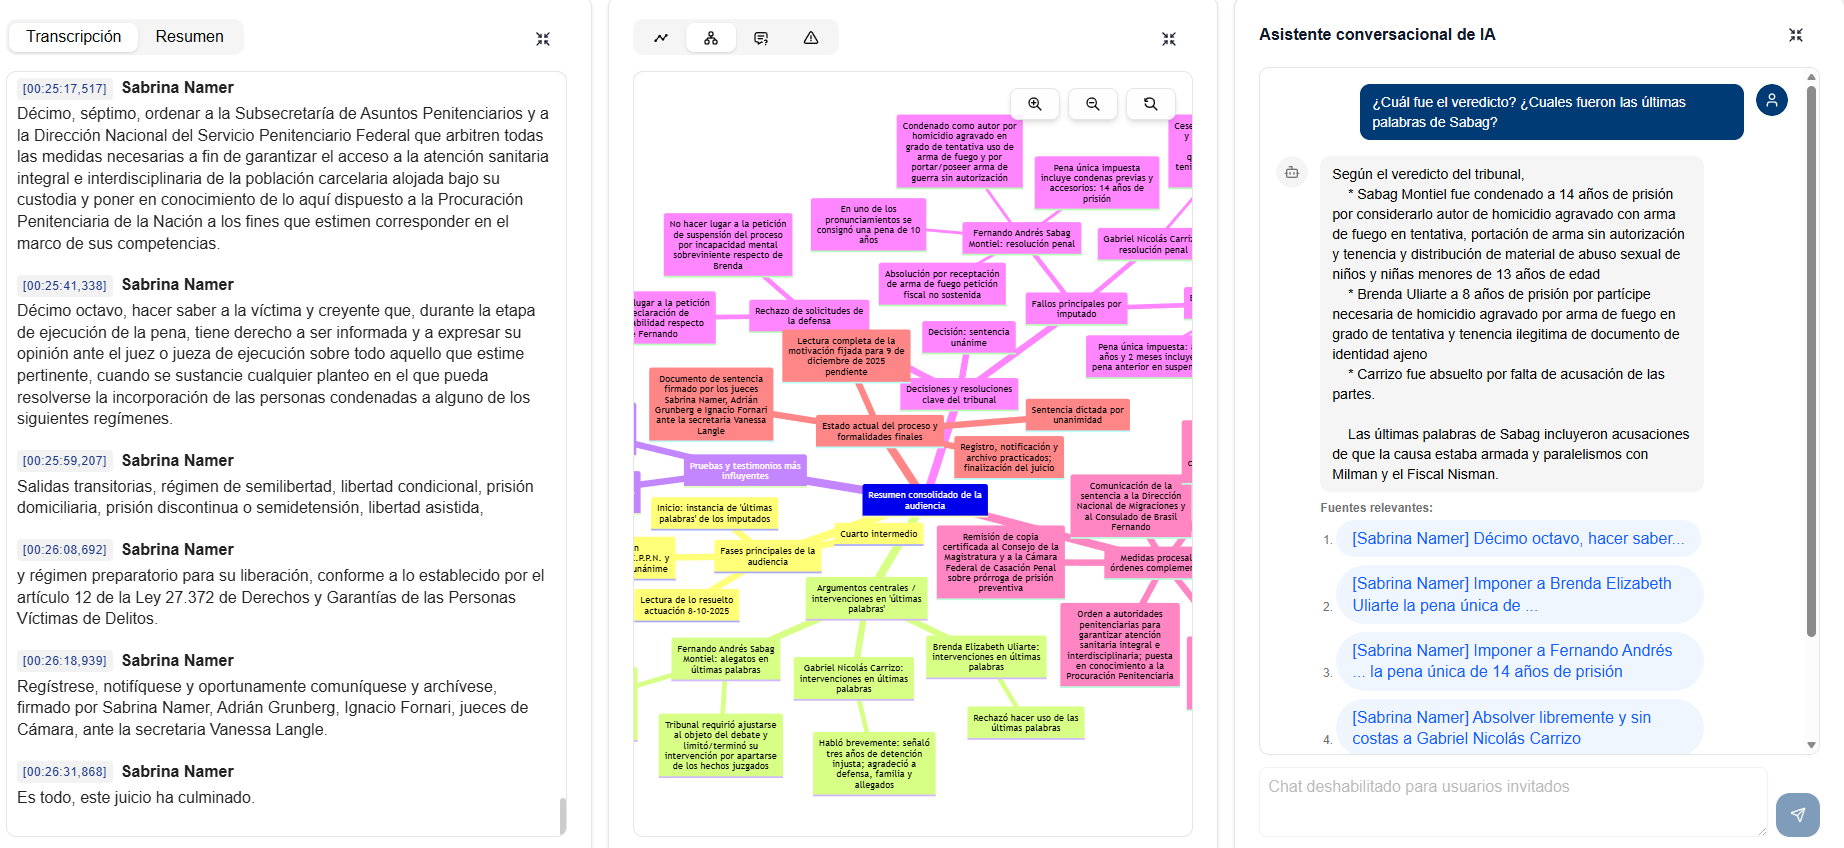This screenshot has height=848, width=1844.
Task: Select the 'Habló brevemente' detention node
Action: pos(874,764)
